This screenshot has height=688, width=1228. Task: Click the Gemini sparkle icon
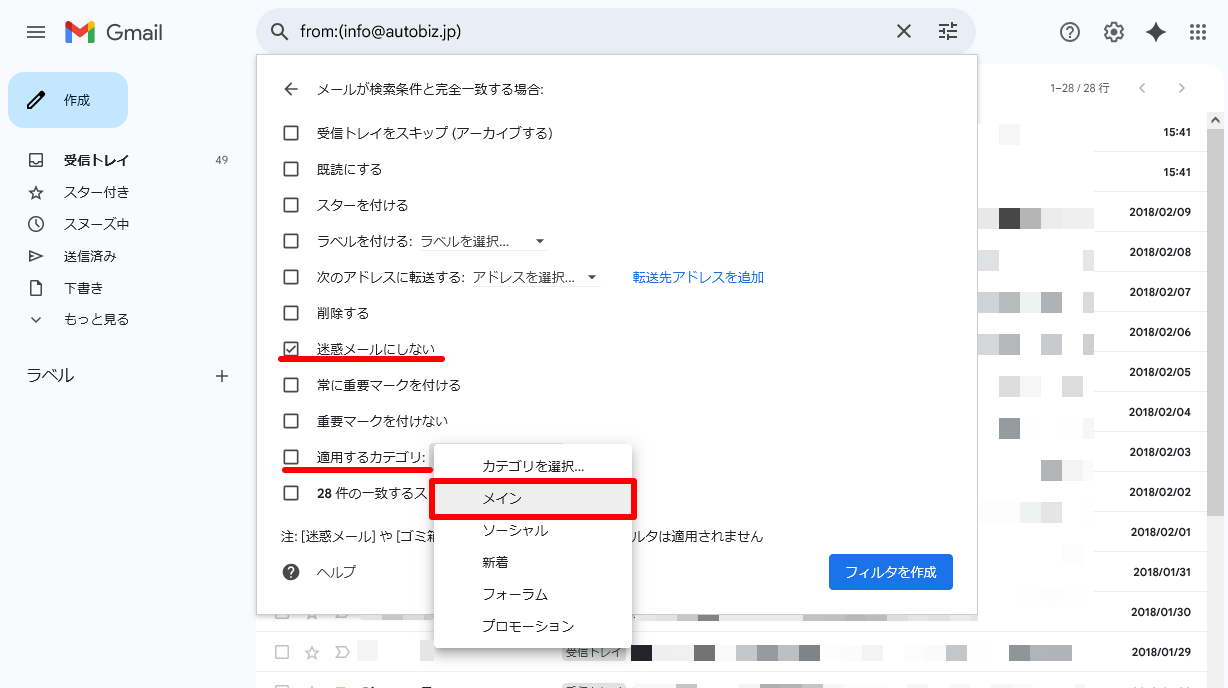click(1156, 32)
